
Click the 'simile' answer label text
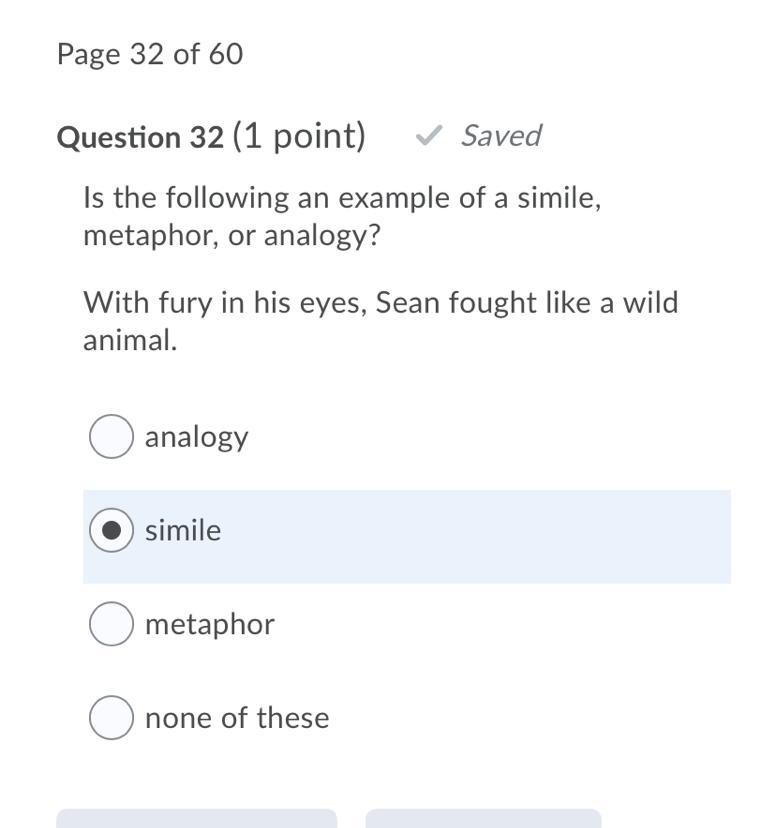tap(183, 530)
